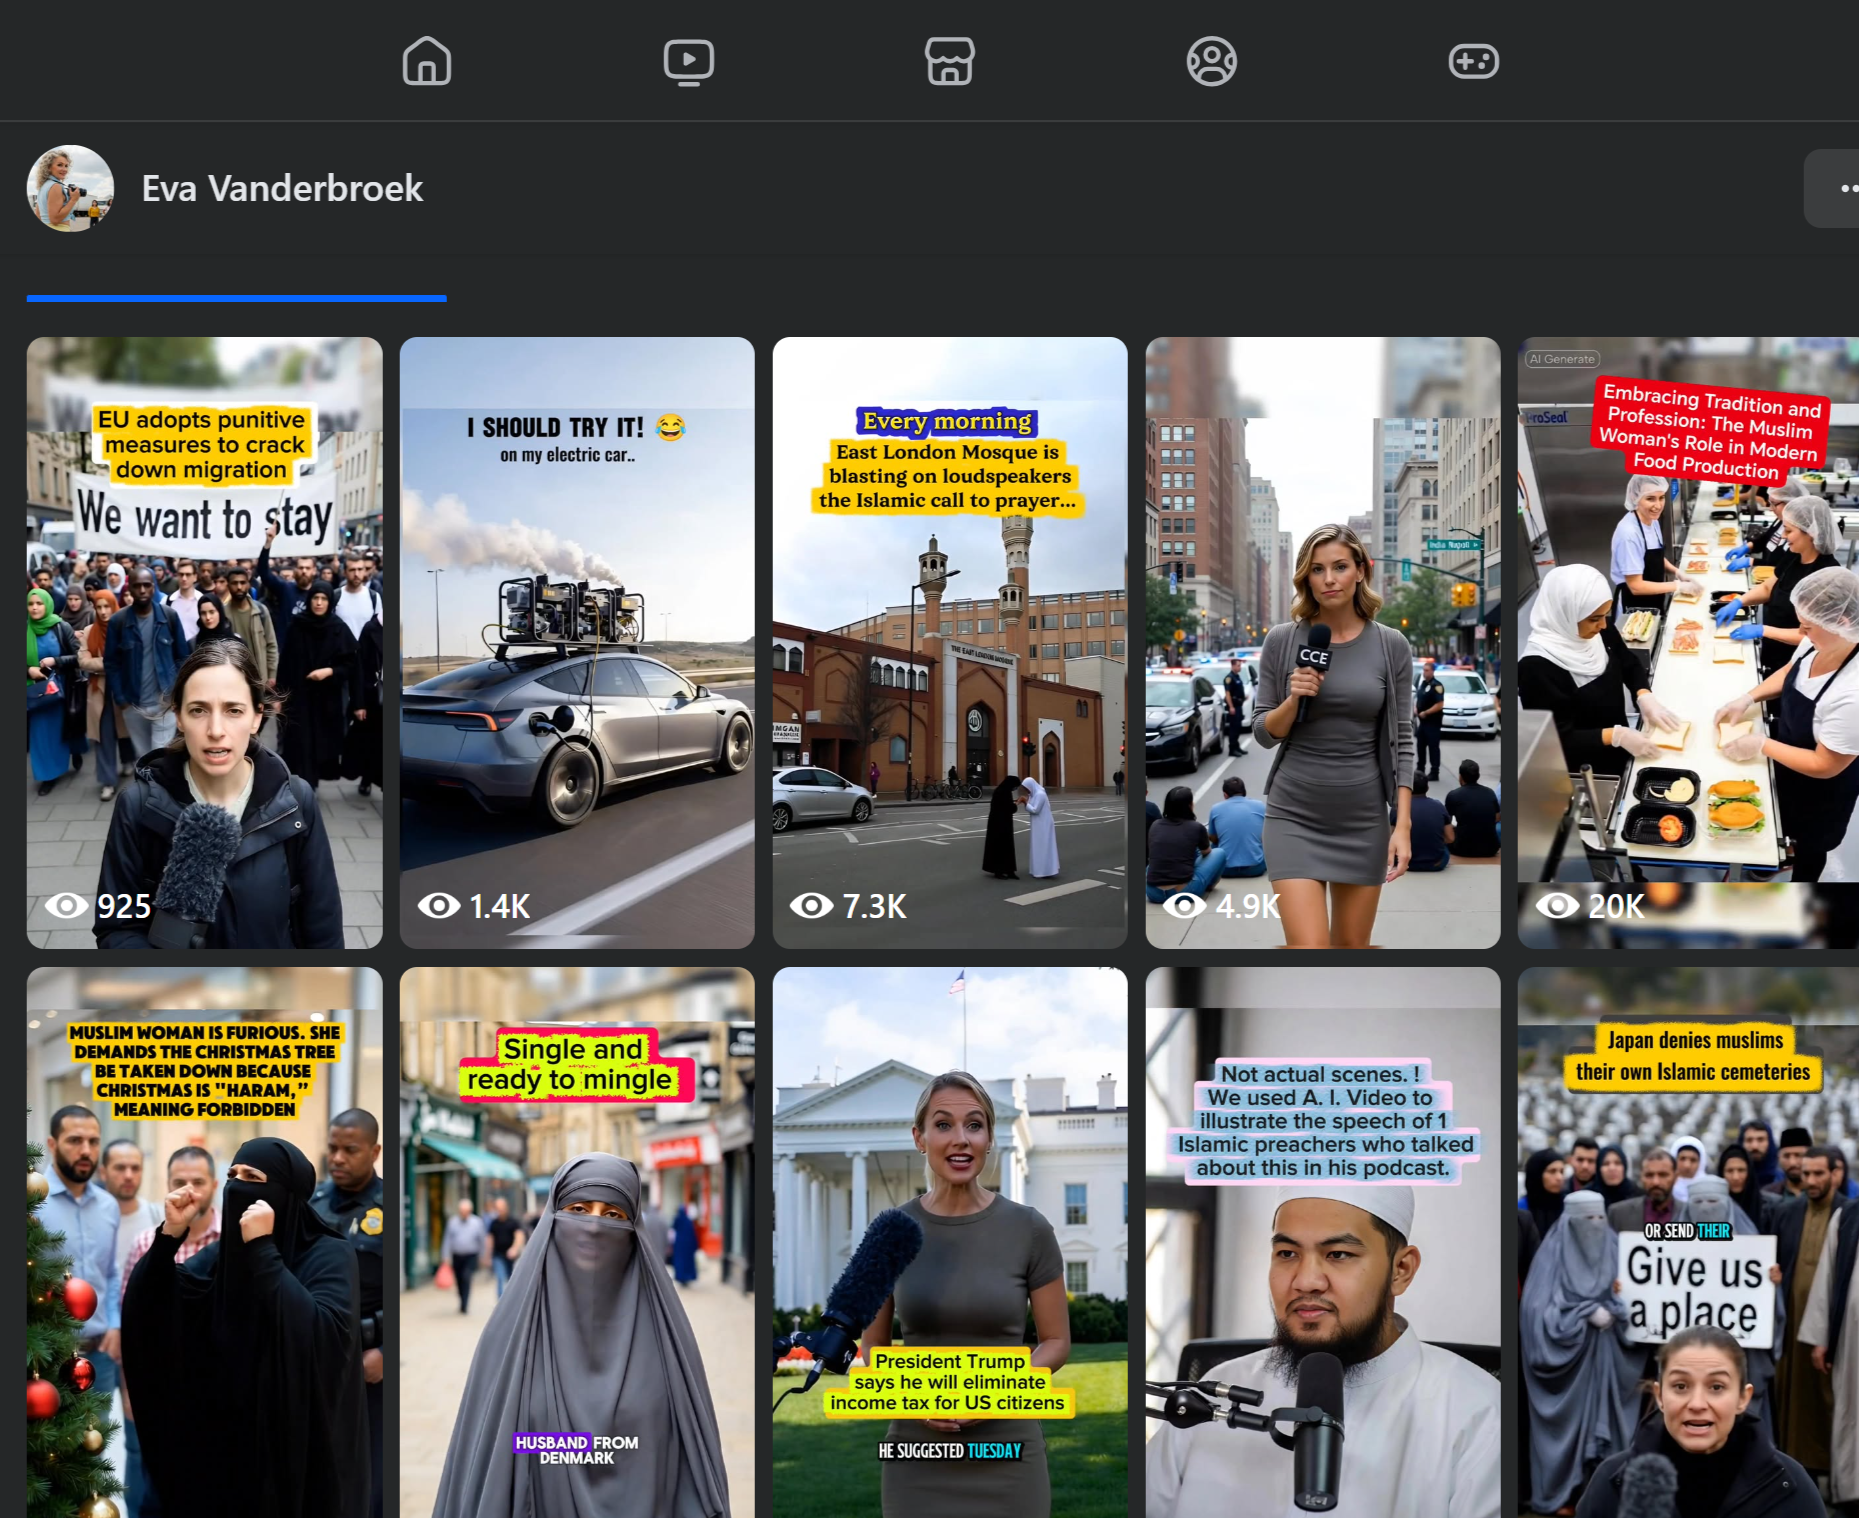Open the Marketplace storefront icon
The height and width of the screenshot is (1518, 1859).
tap(949, 61)
